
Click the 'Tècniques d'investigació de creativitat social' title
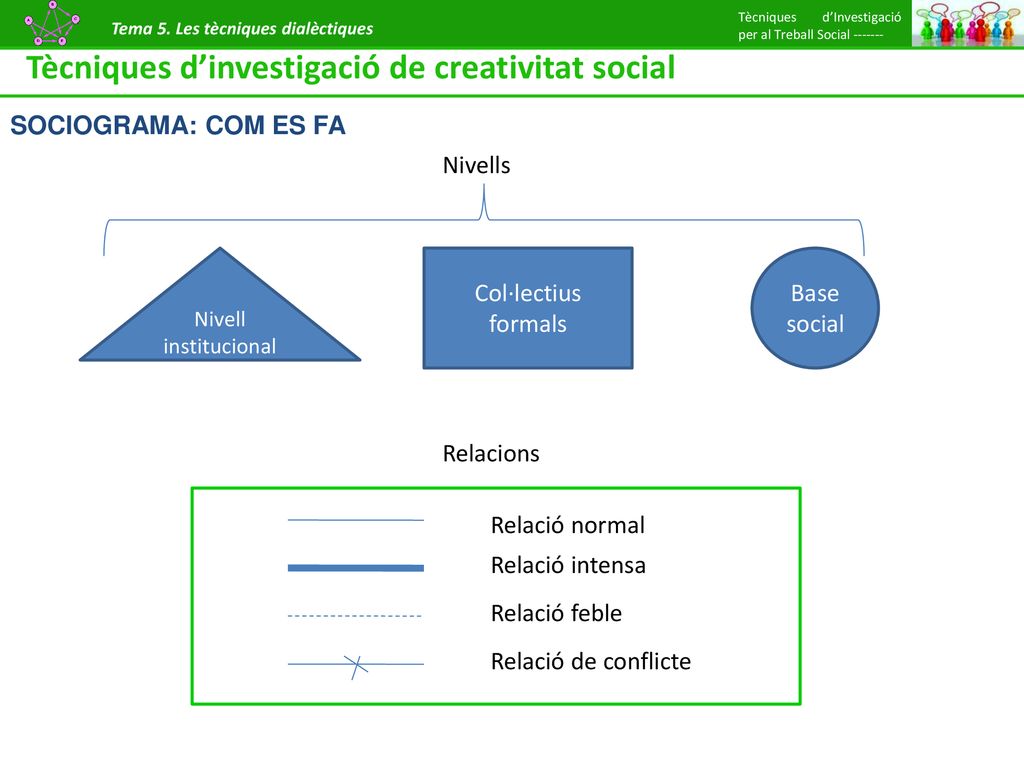tap(351, 68)
